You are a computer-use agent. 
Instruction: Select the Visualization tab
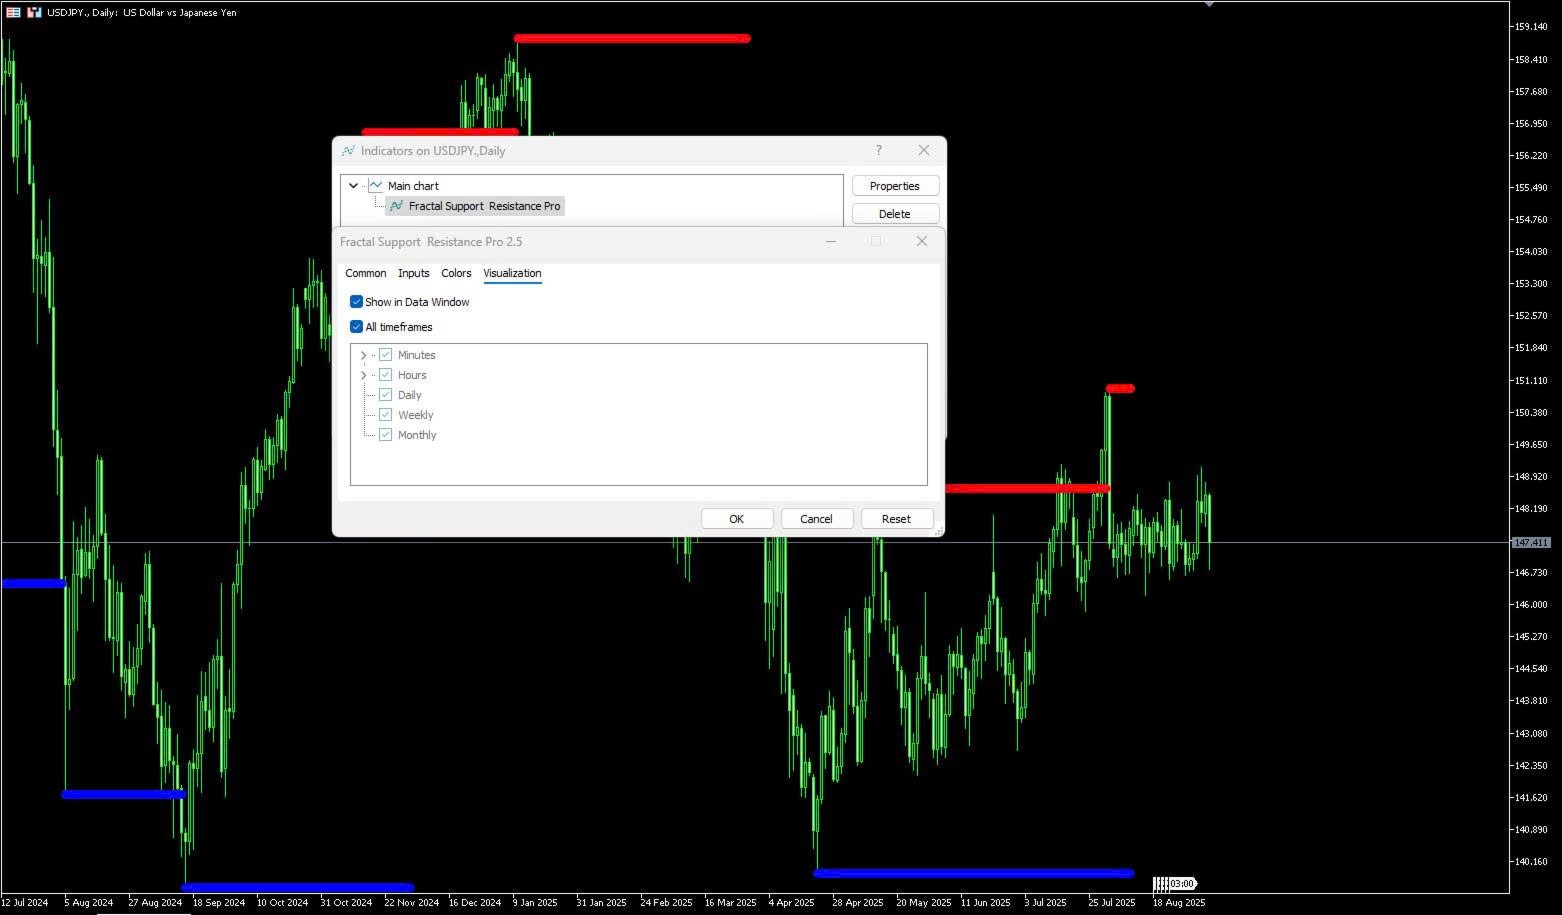point(512,273)
